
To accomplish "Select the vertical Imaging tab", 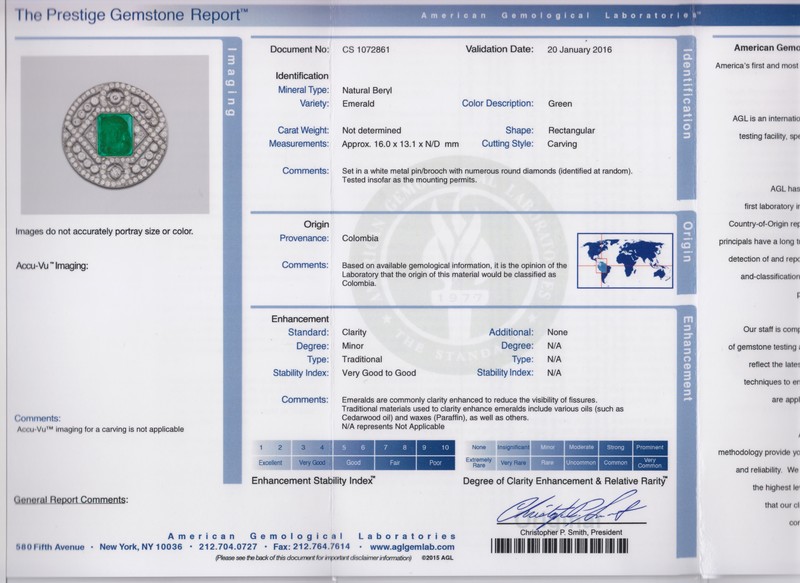I will tap(232, 84).
